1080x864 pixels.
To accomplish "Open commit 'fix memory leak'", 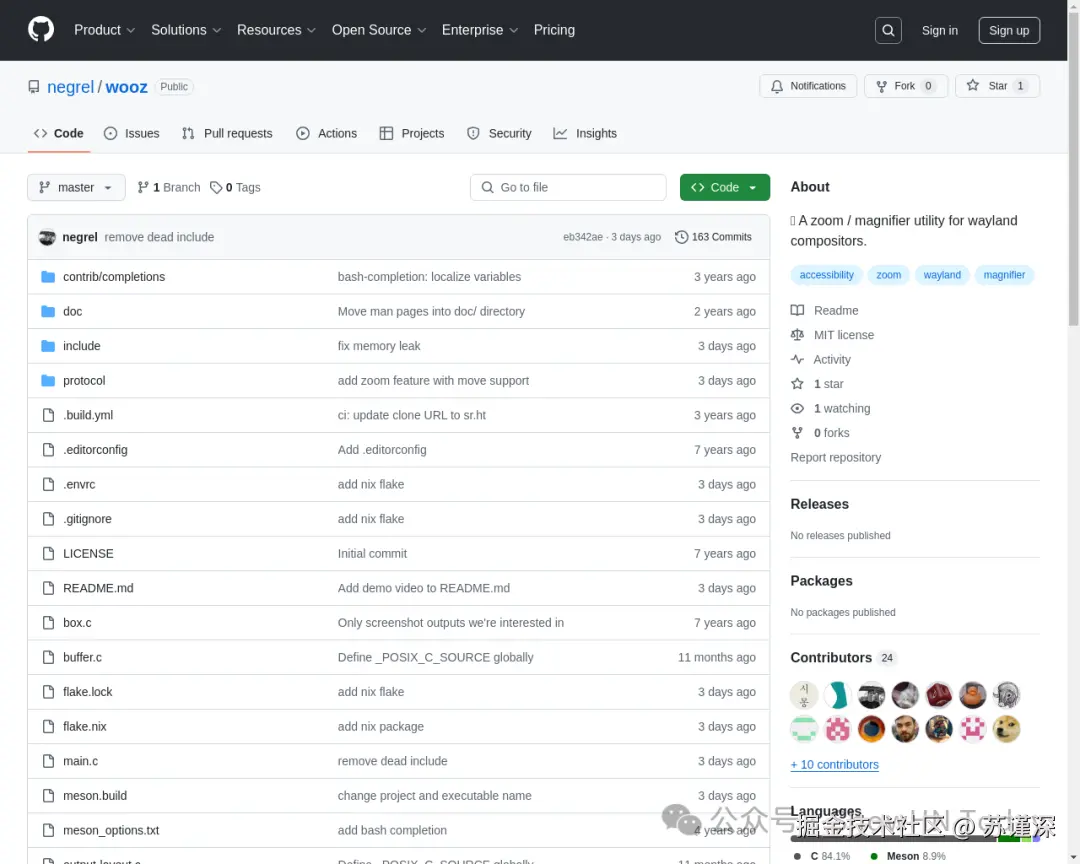I will pyautogui.click(x=379, y=346).
